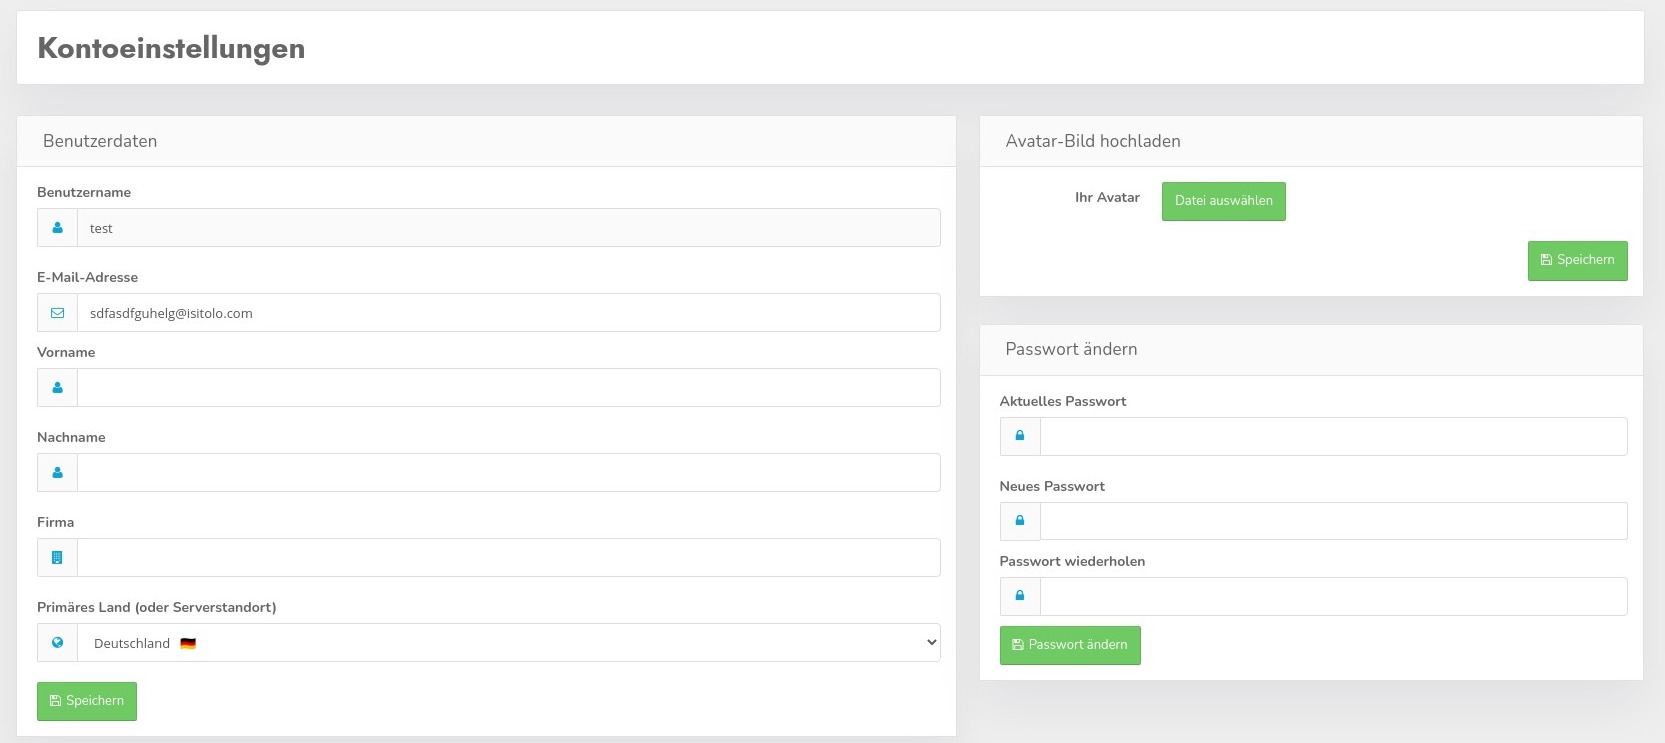Viewport: 1665px width, 743px height.
Task: Click the Passwort ändern button
Action: [x=1070, y=645]
